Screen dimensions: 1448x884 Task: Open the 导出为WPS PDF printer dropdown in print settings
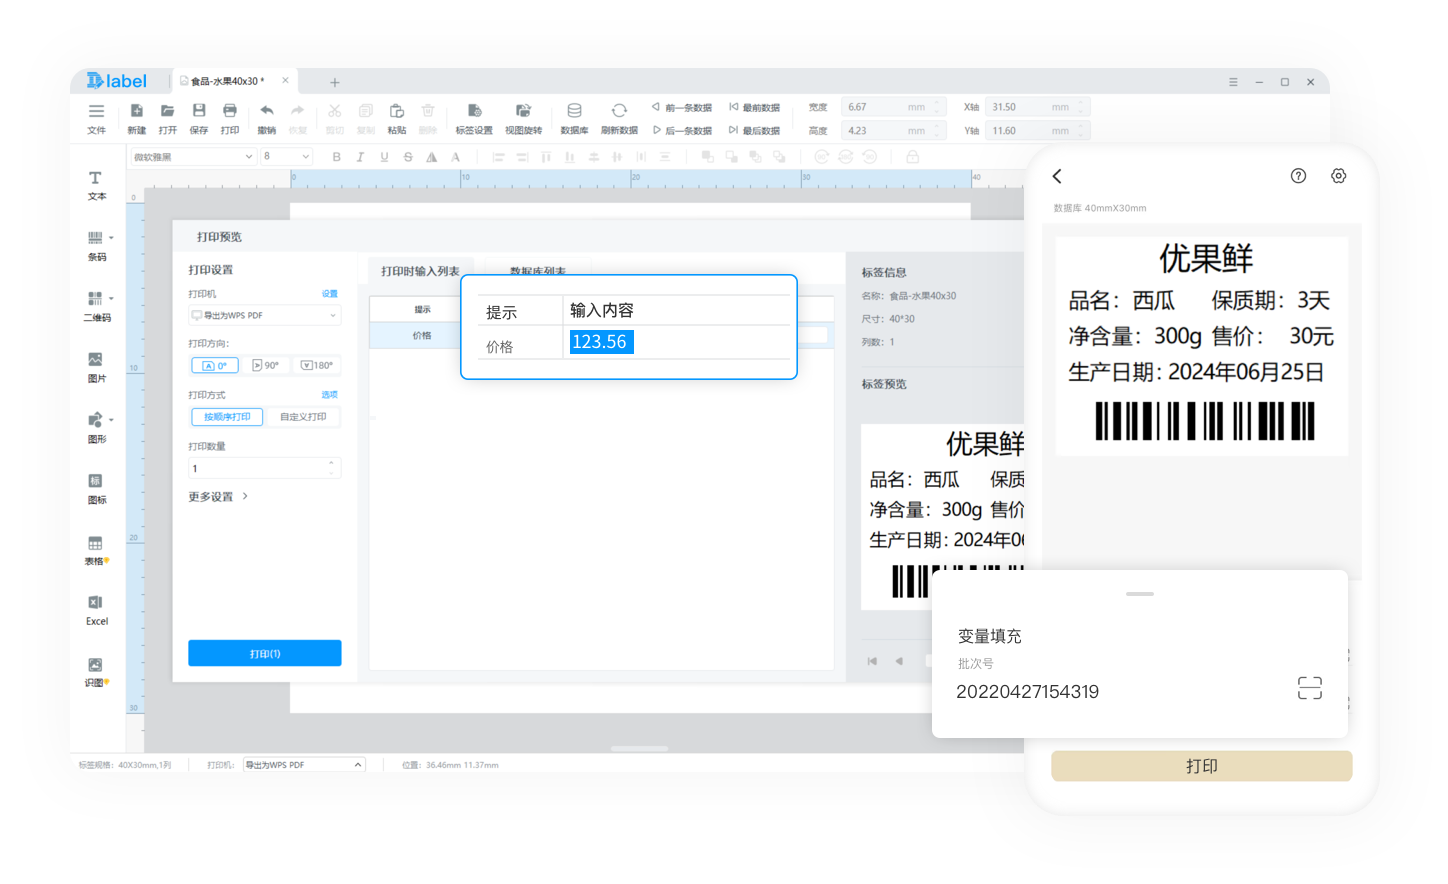pyautogui.click(x=265, y=315)
